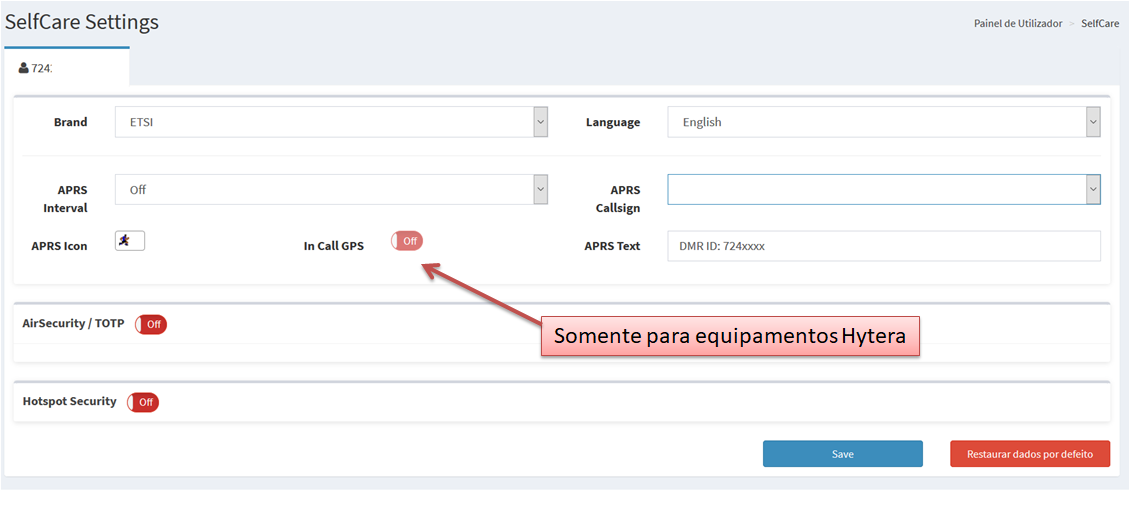Toggle the In Call GPS switch

[407, 241]
